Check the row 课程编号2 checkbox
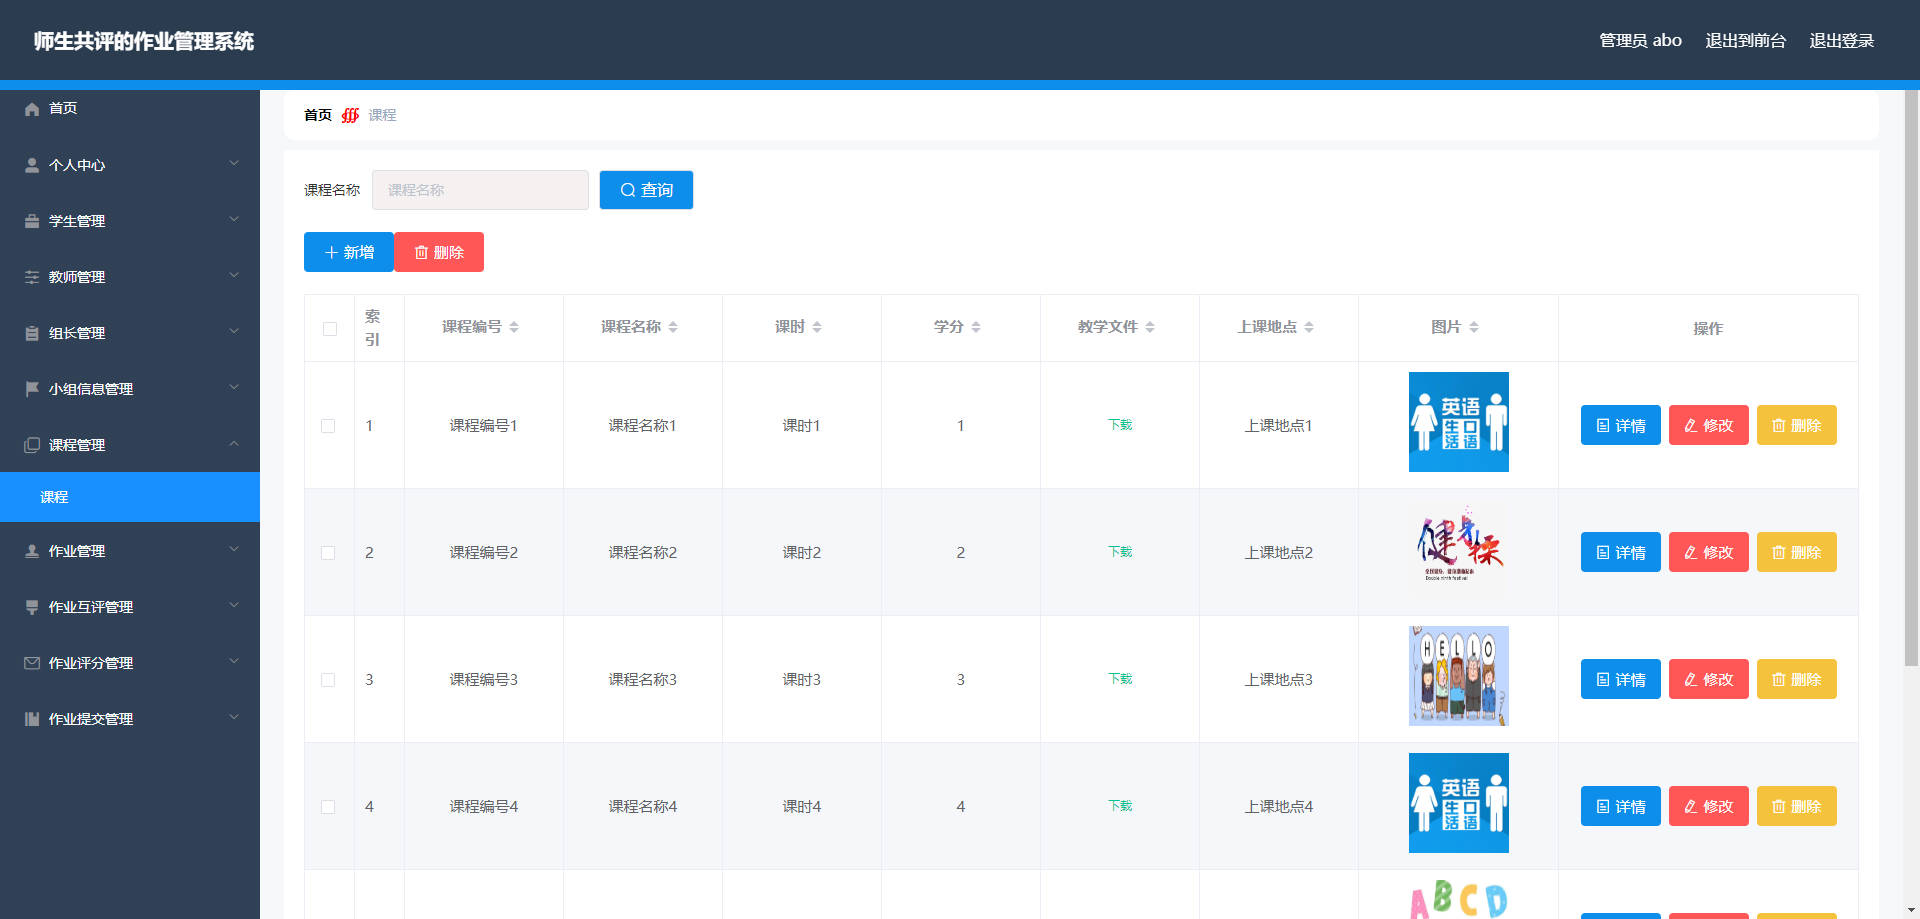1920x919 pixels. (328, 553)
